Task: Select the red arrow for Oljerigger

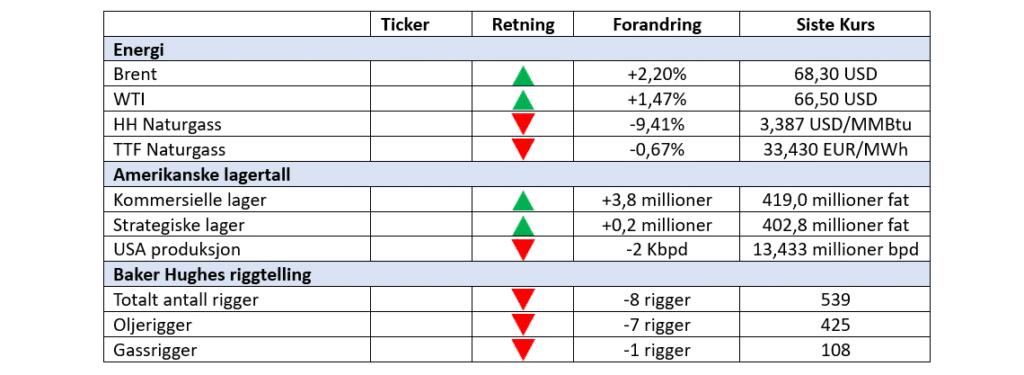Action: tap(523, 325)
